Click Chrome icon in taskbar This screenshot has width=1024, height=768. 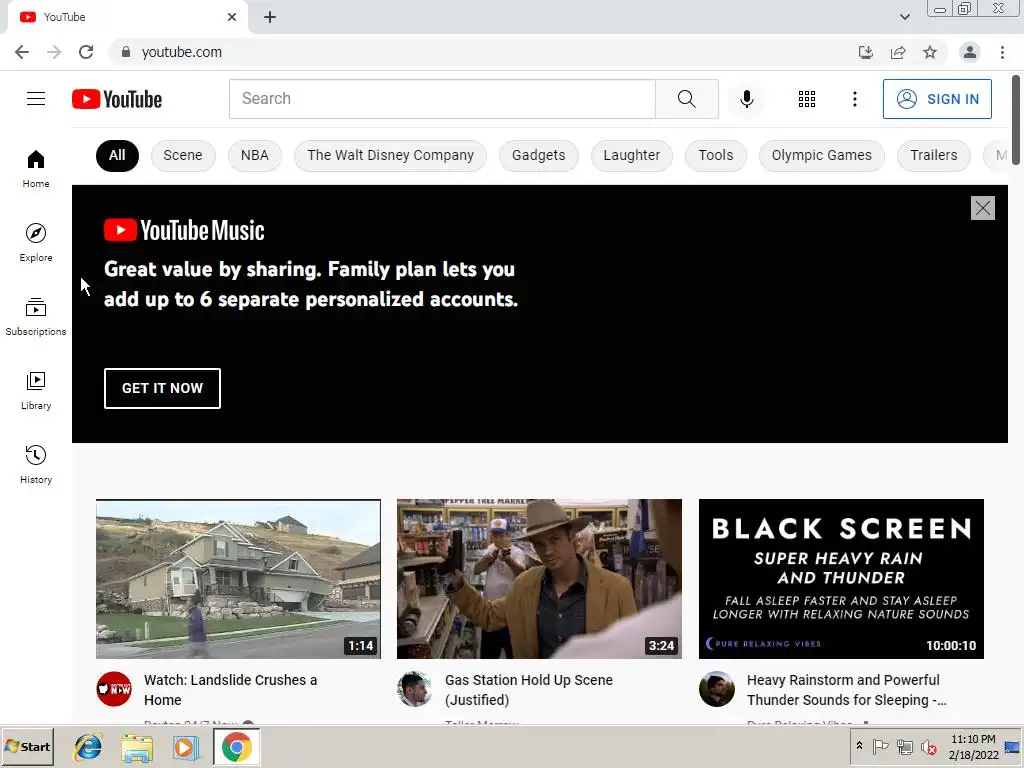(x=236, y=747)
